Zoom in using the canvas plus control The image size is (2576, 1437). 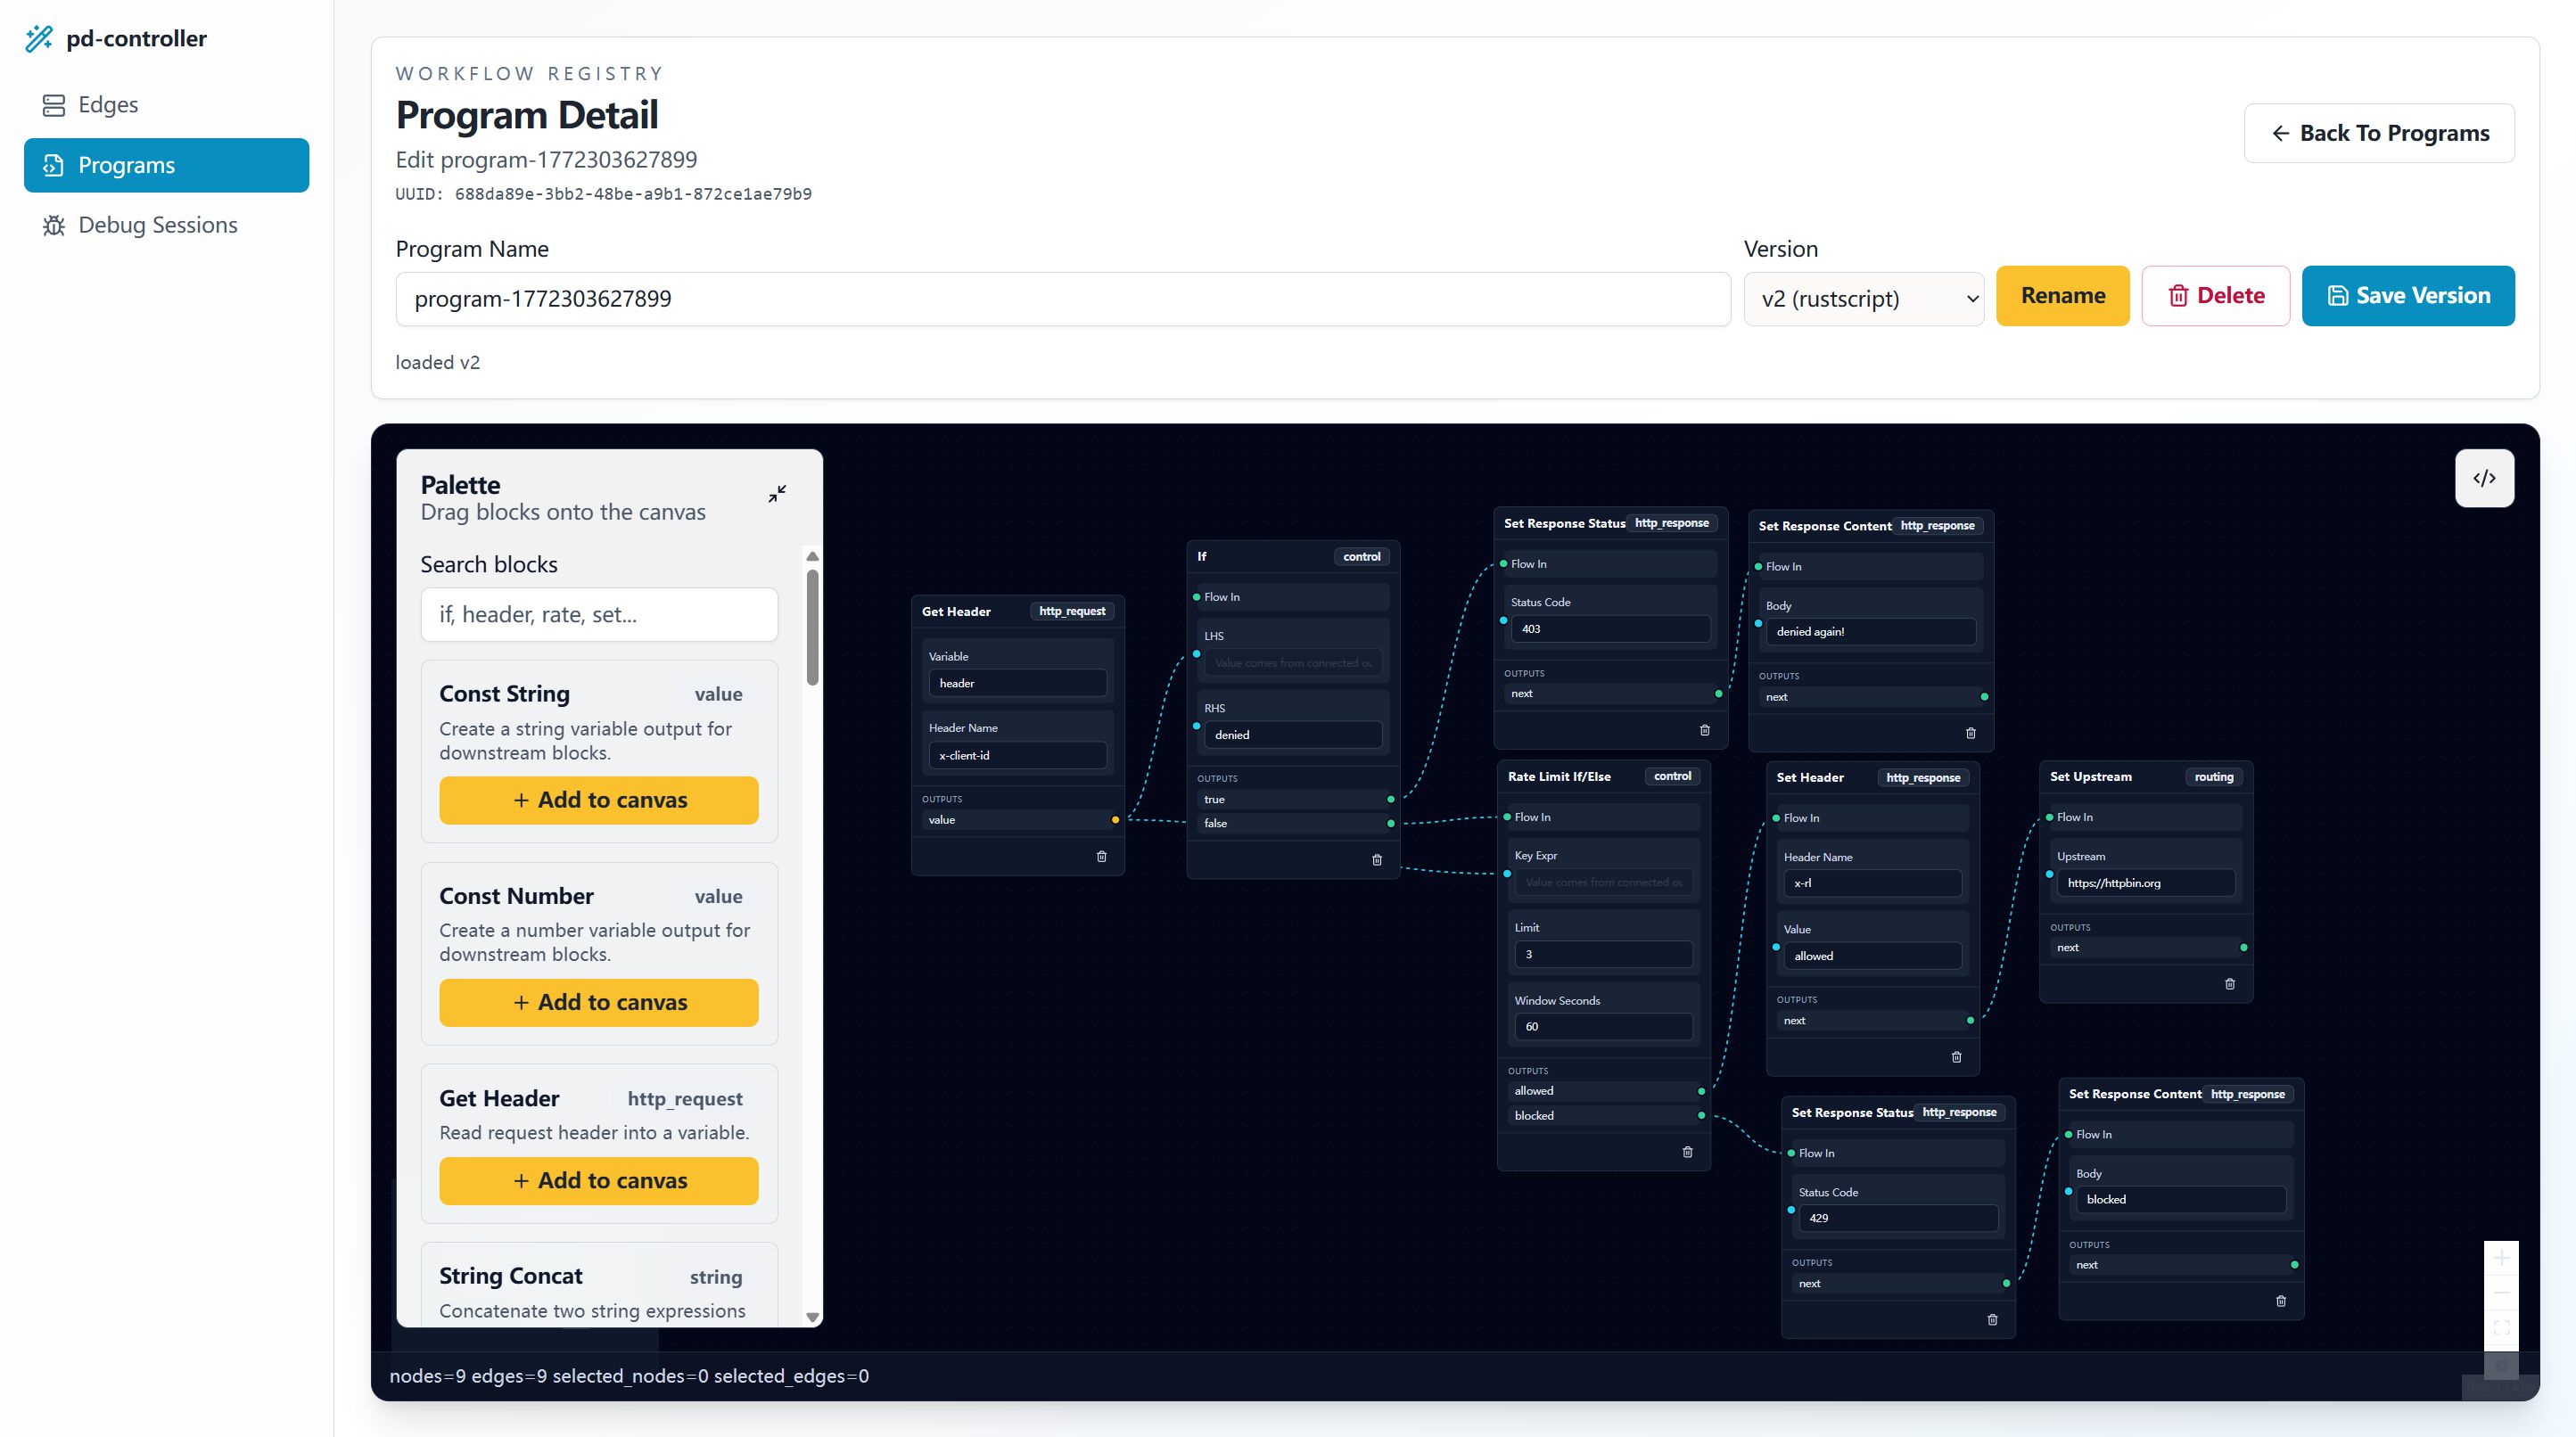point(2501,1258)
